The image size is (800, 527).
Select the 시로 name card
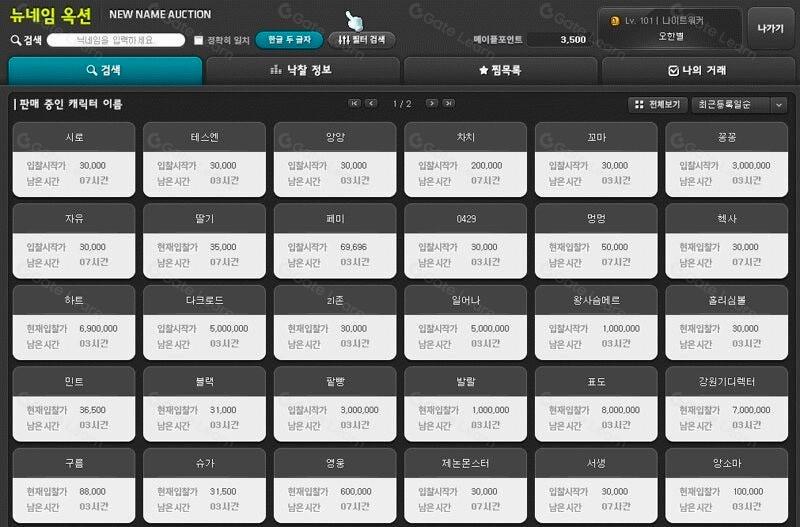74,159
